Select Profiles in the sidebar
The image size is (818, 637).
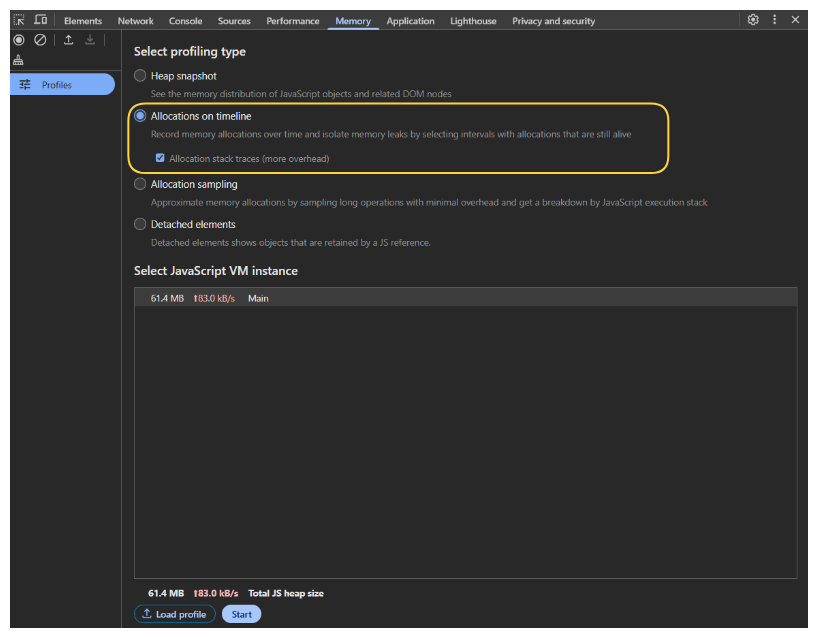pos(63,85)
